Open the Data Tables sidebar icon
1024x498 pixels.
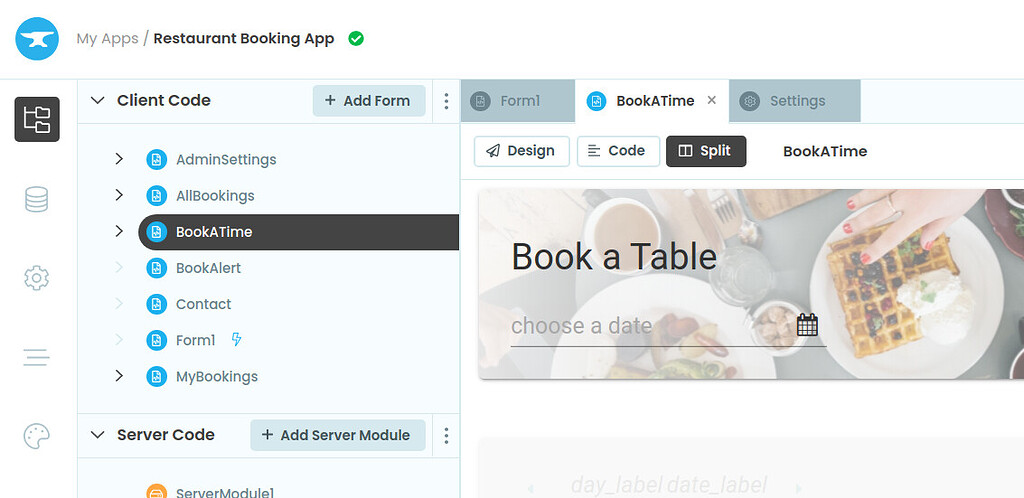[x=37, y=199]
